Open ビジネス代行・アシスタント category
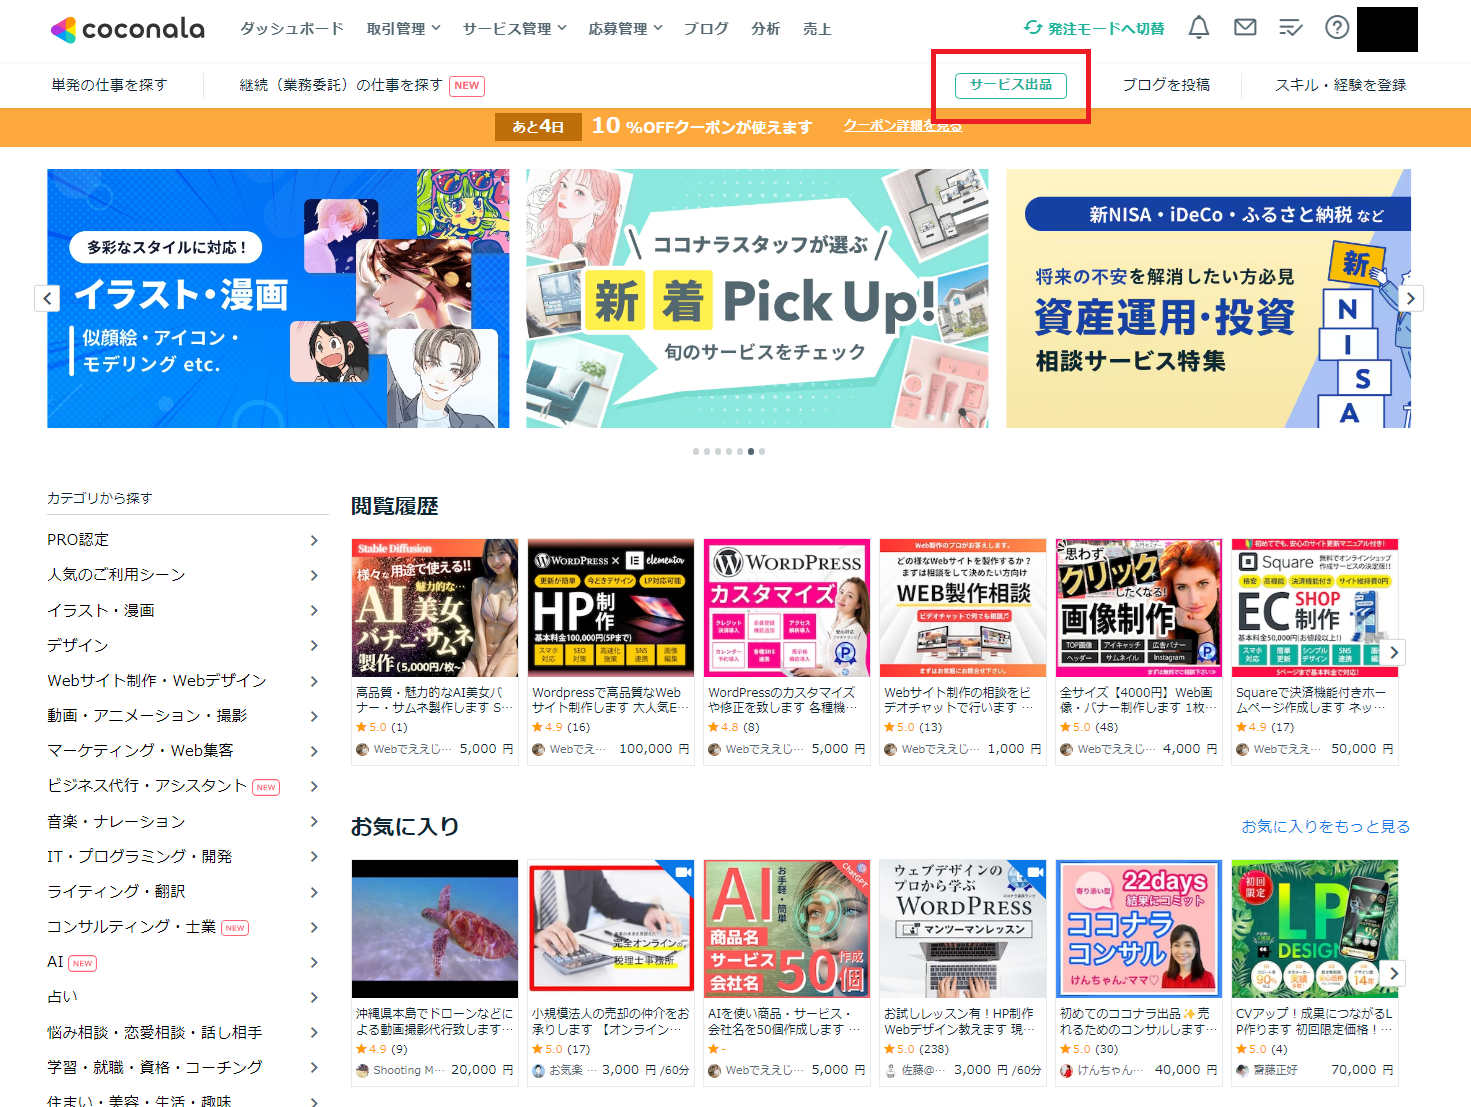 (147, 786)
